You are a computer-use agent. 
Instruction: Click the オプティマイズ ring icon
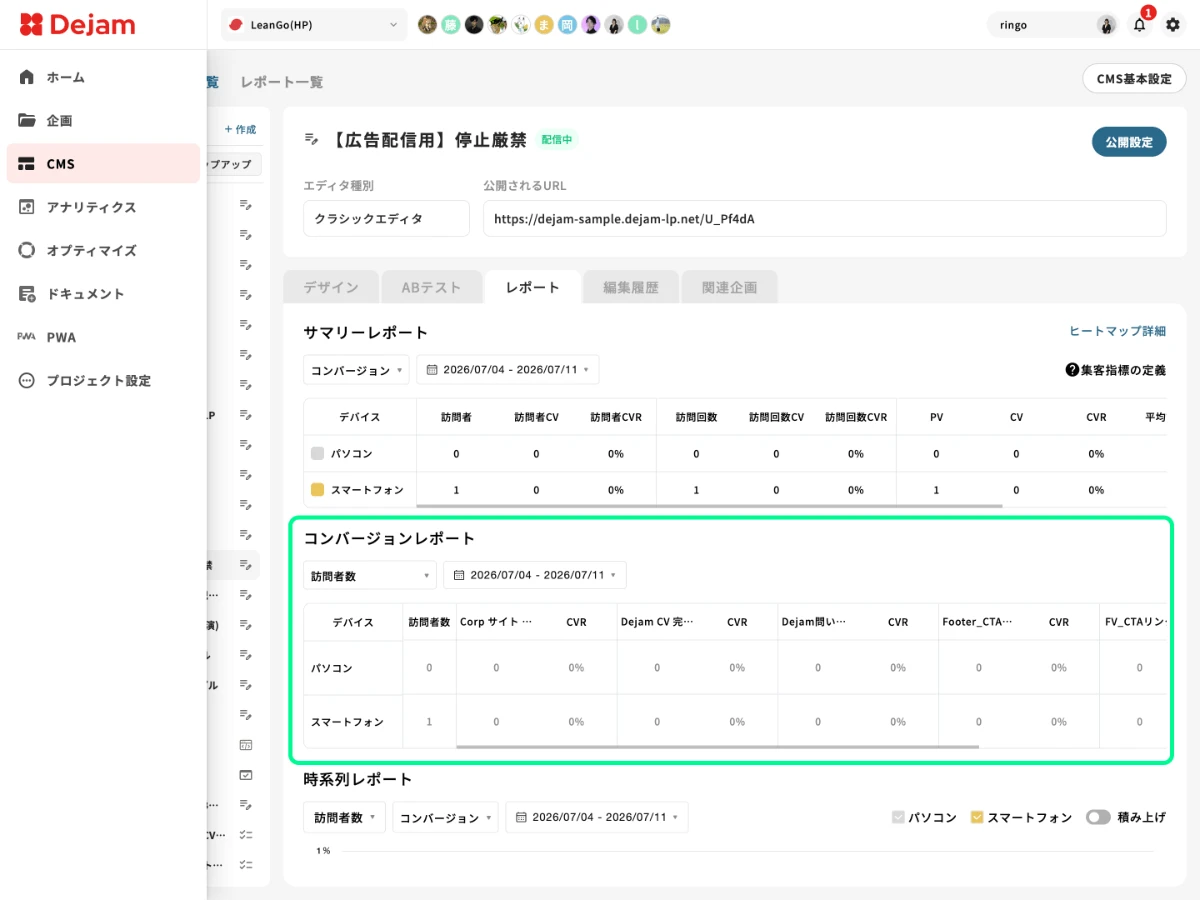(27, 250)
